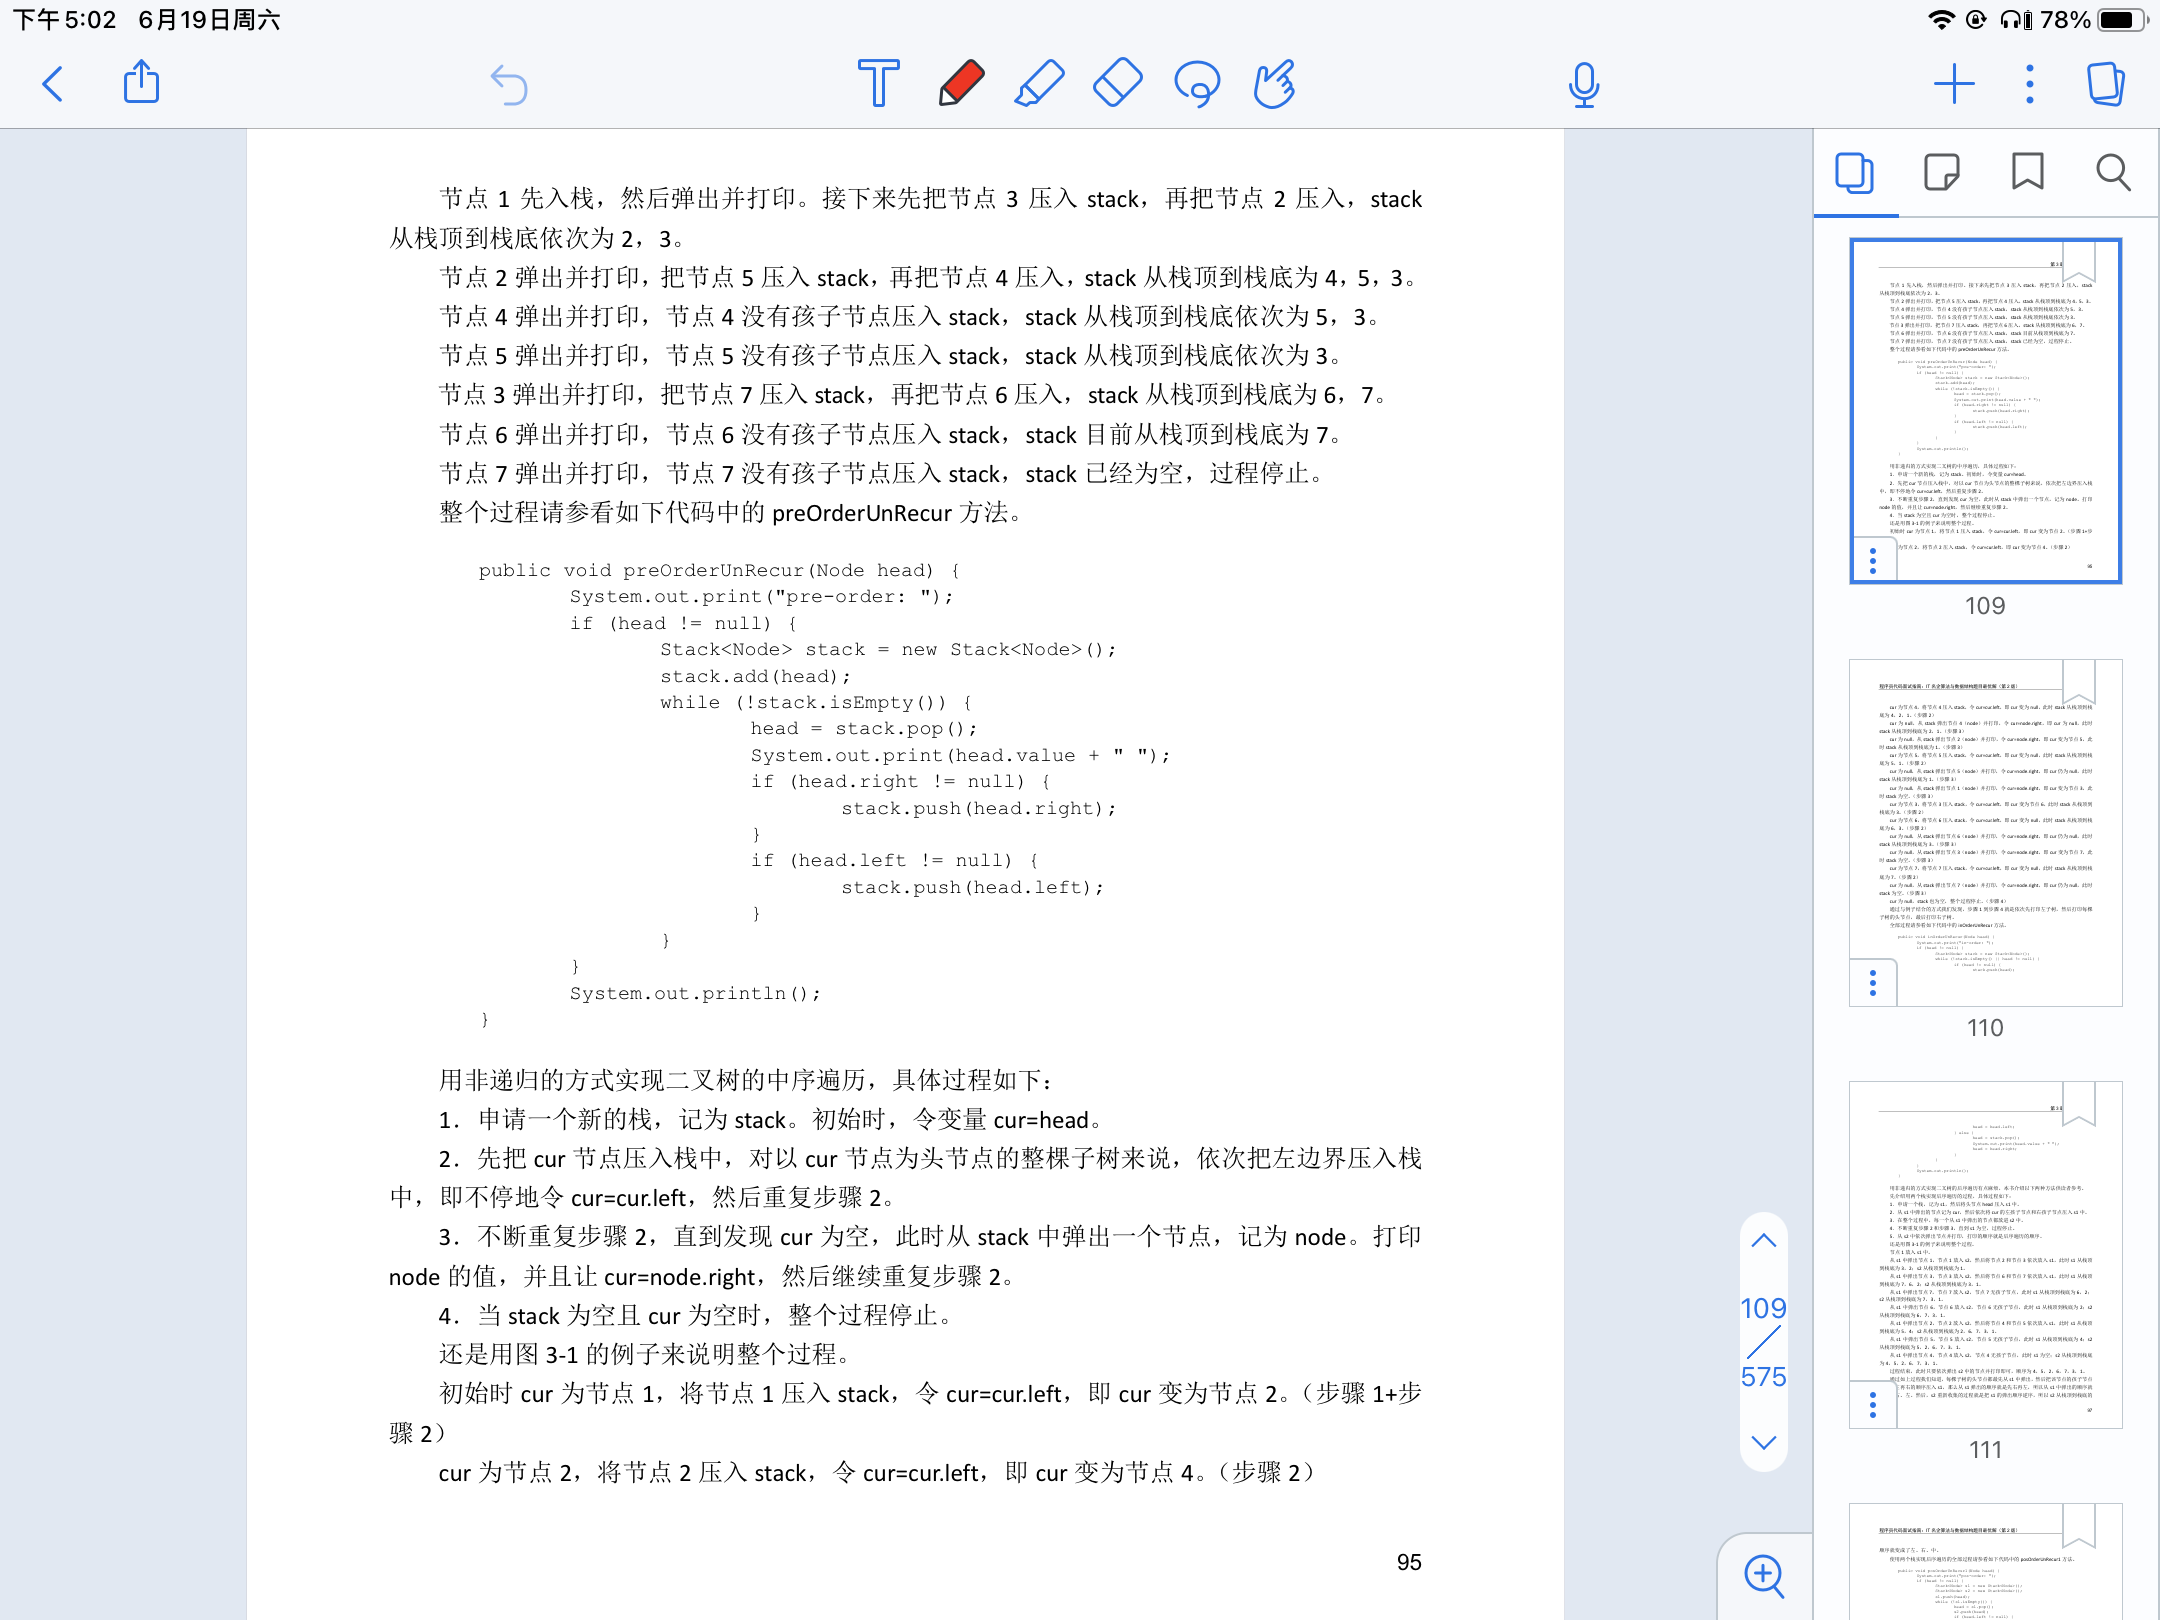Start an audio recording with the microphone
The width and height of the screenshot is (2160, 1620).
[1584, 86]
